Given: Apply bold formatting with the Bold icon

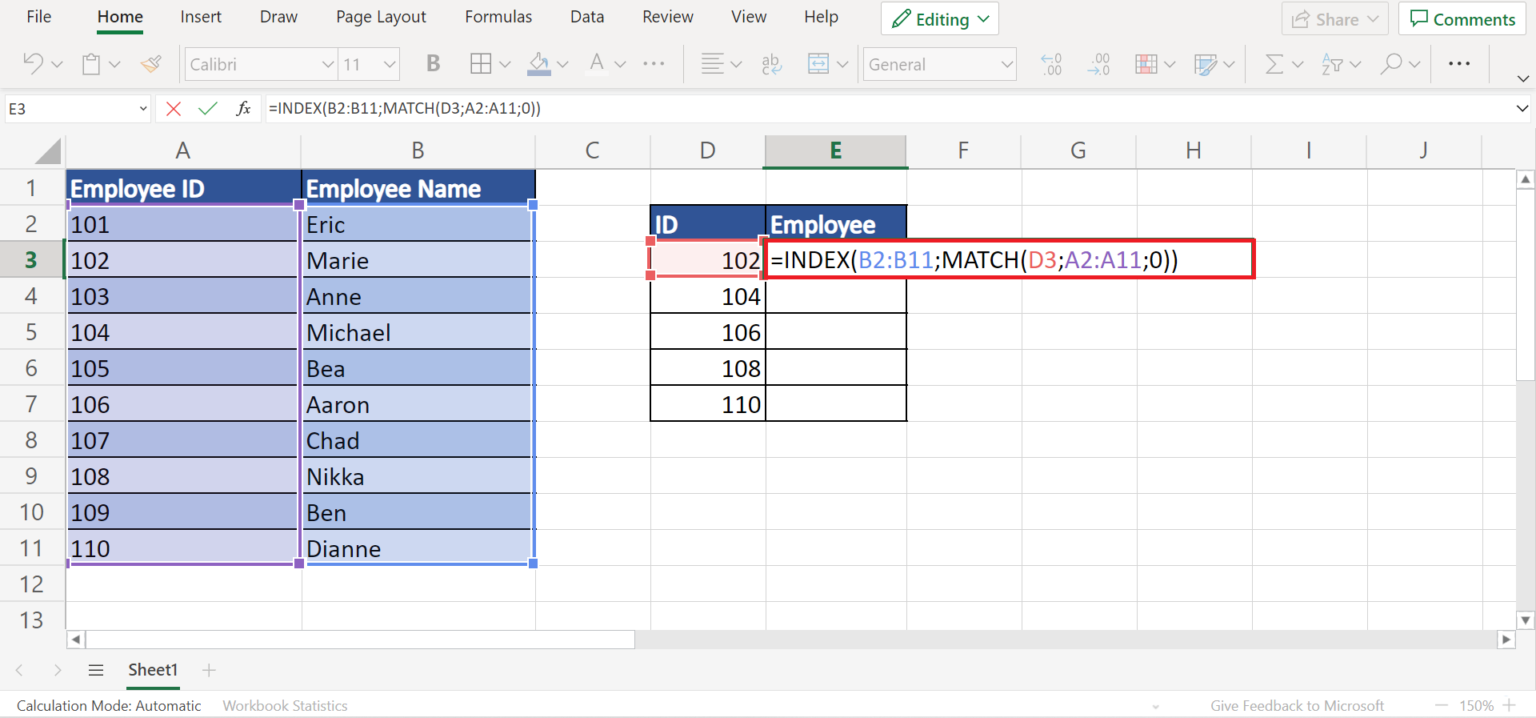Looking at the screenshot, I should coord(432,63).
